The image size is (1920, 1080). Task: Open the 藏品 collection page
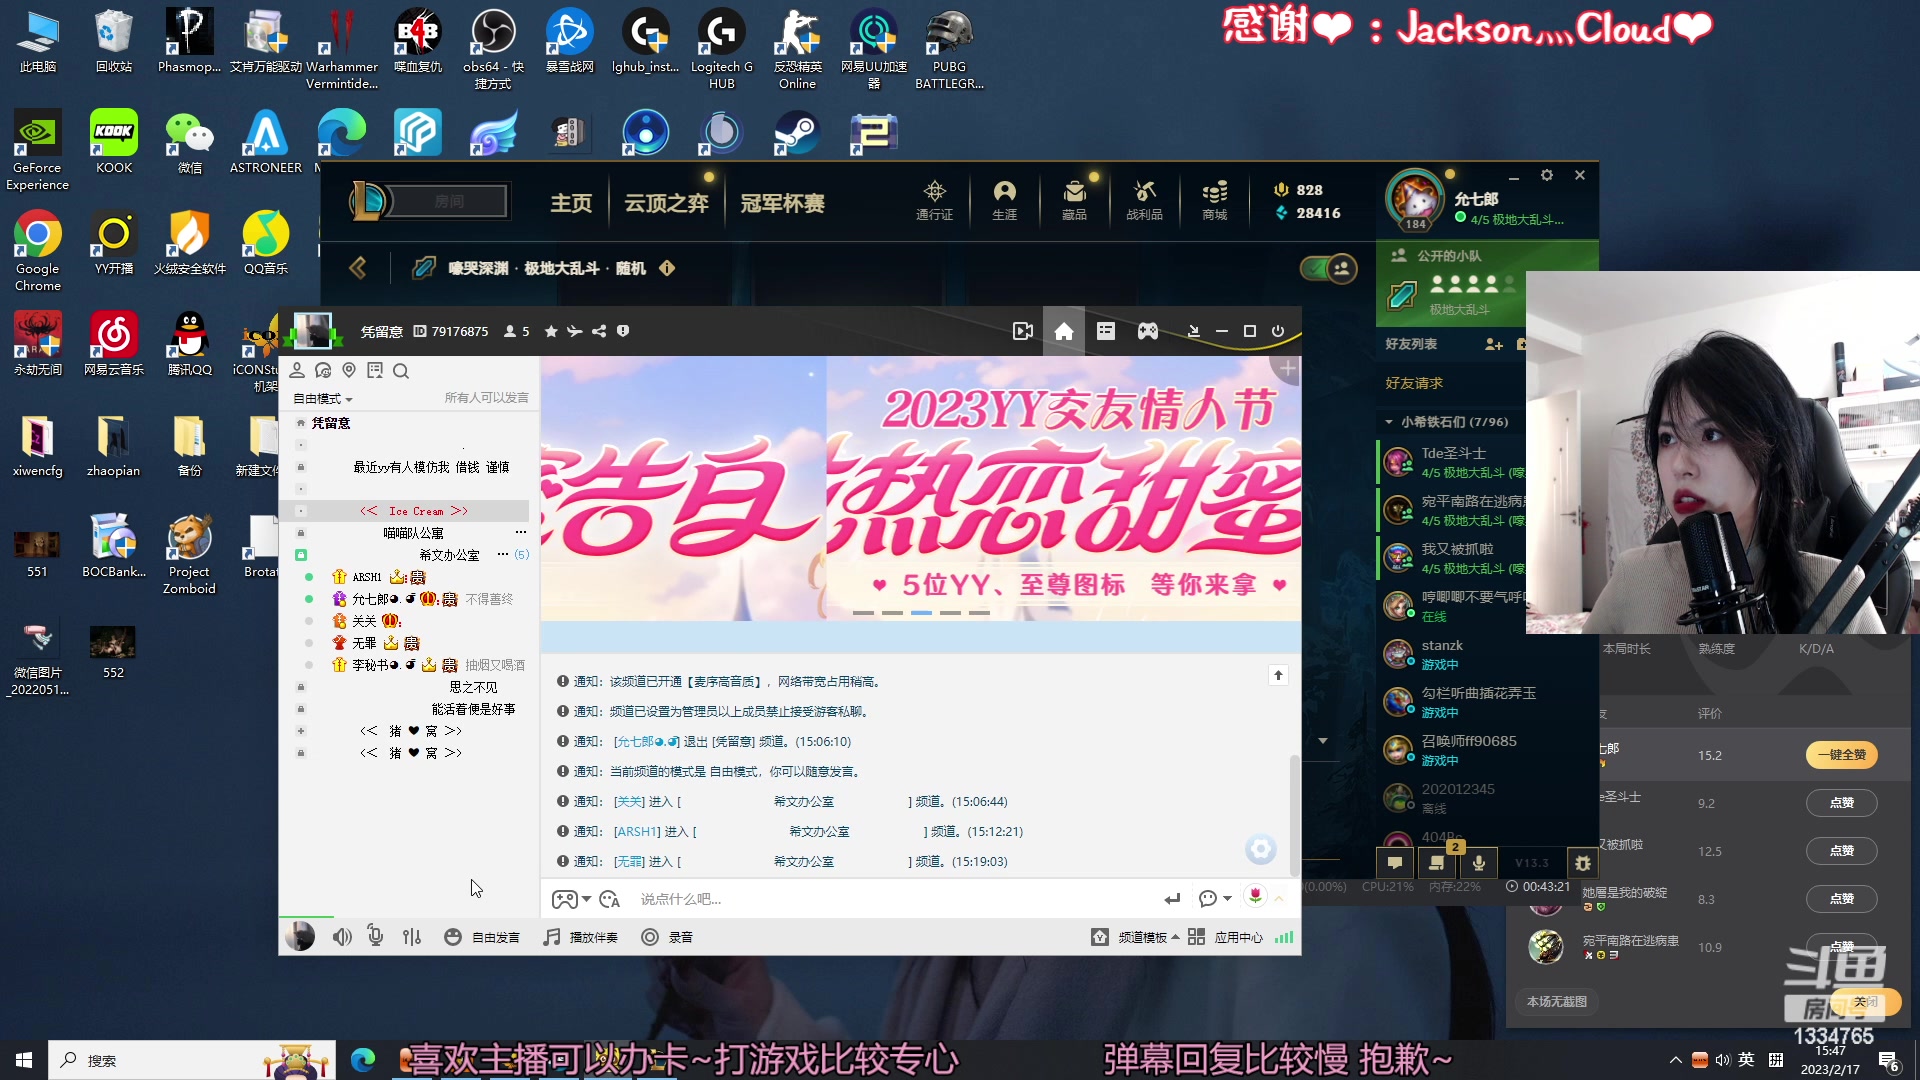pyautogui.click(x=1074, y=199)
